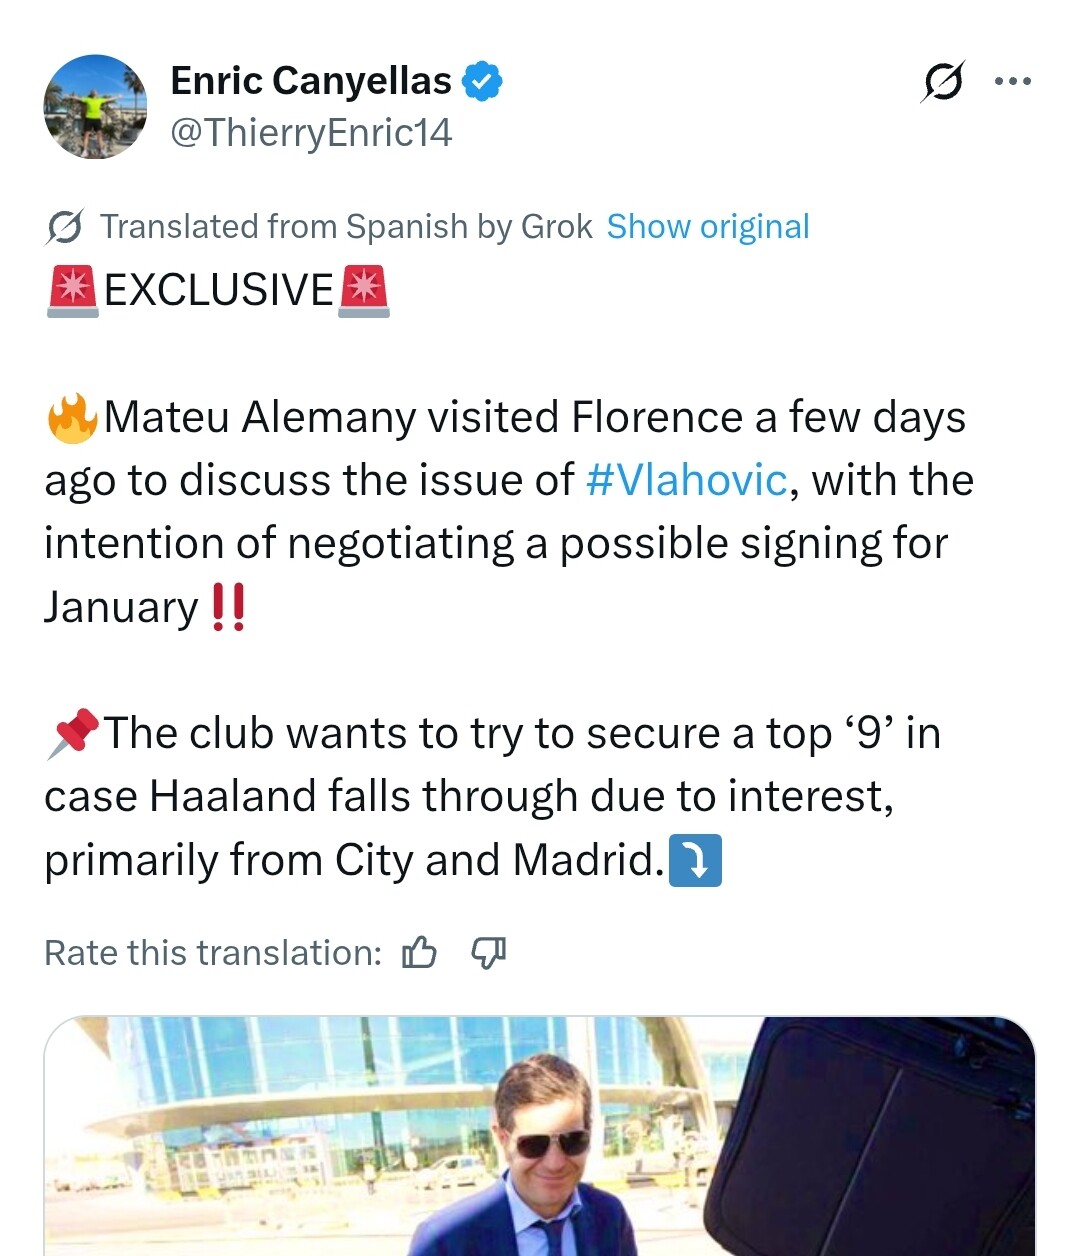Image resolution: width=1080 pixels, height=1256 pixels.
Task: Click the siren emoji after EXCLUSIVE
Action: [x=364, y=291]
